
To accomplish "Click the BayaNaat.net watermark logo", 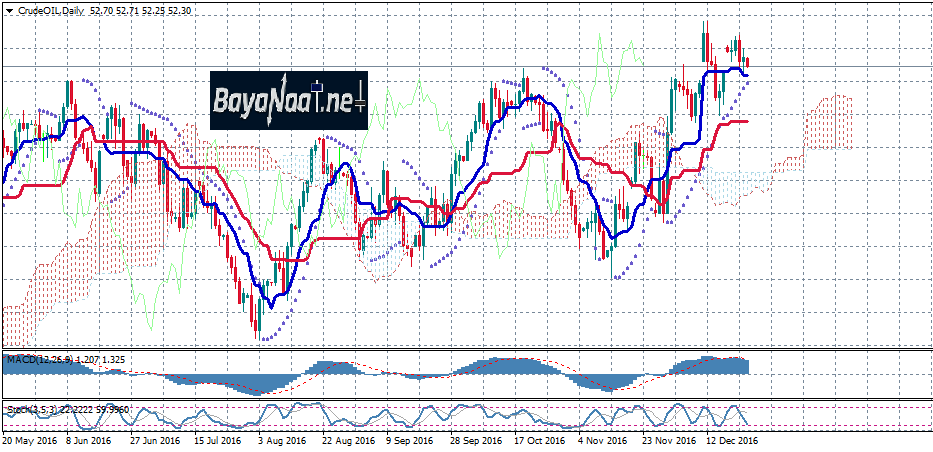I will point(288,100).
